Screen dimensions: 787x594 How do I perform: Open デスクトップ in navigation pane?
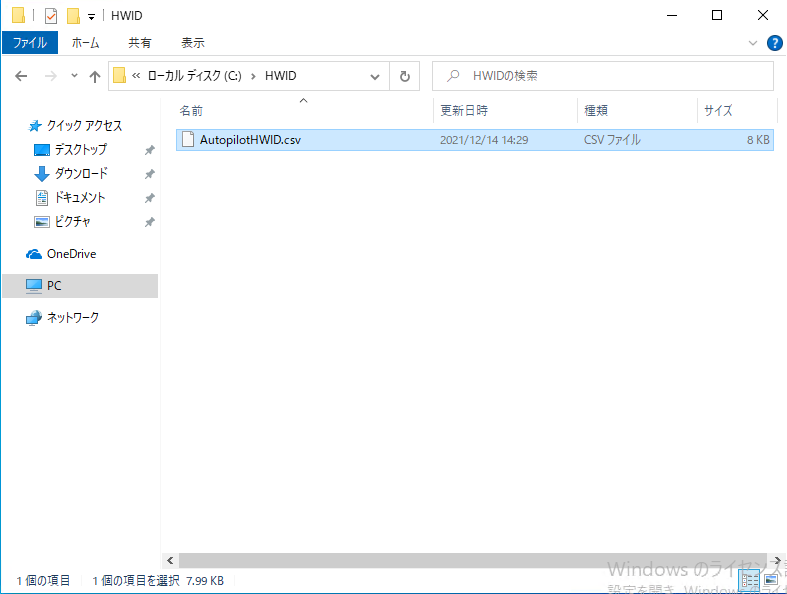[81, 149]
